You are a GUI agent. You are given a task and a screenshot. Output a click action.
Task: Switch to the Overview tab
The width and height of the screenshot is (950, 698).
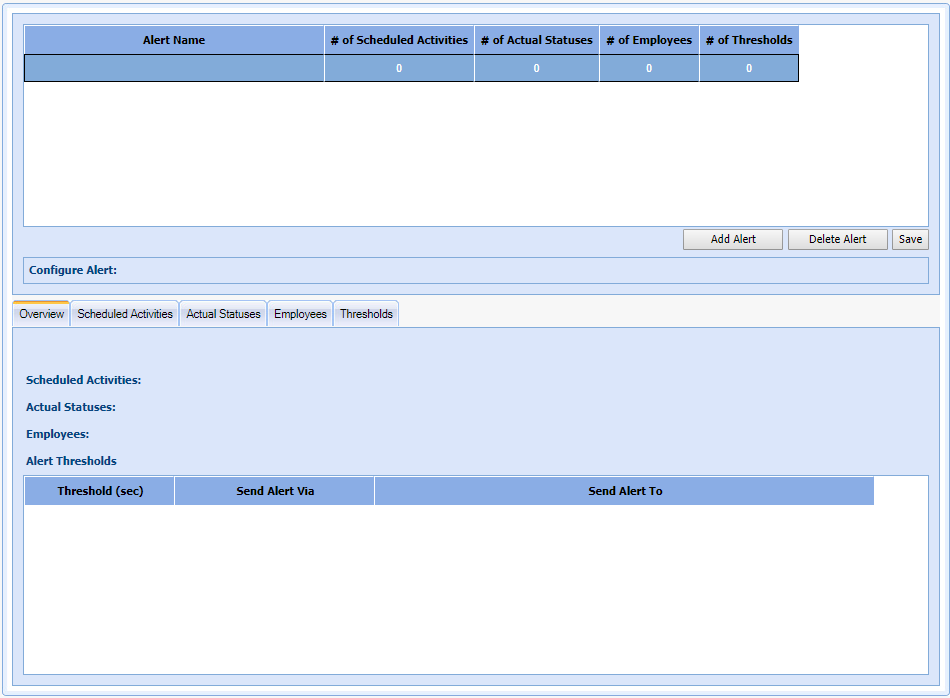(41, 314)
